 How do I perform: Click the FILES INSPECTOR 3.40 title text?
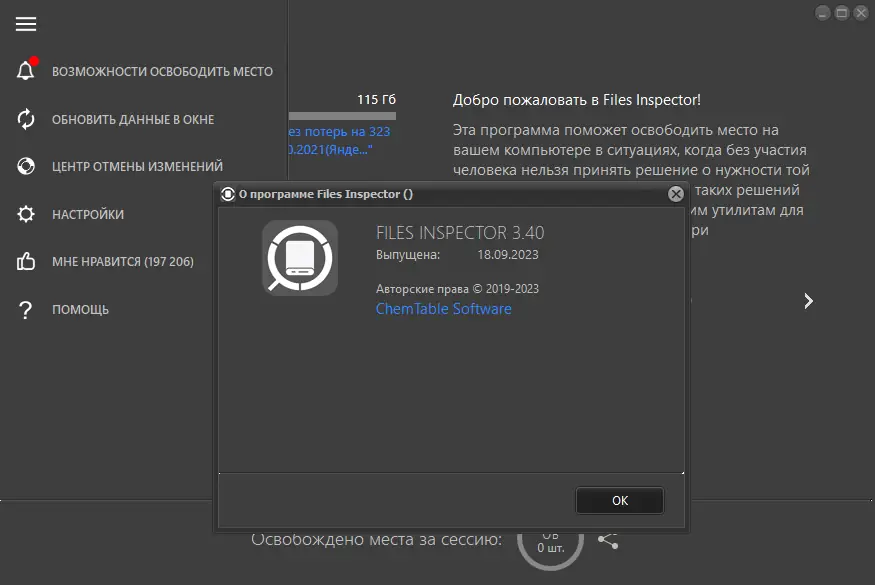460,233
